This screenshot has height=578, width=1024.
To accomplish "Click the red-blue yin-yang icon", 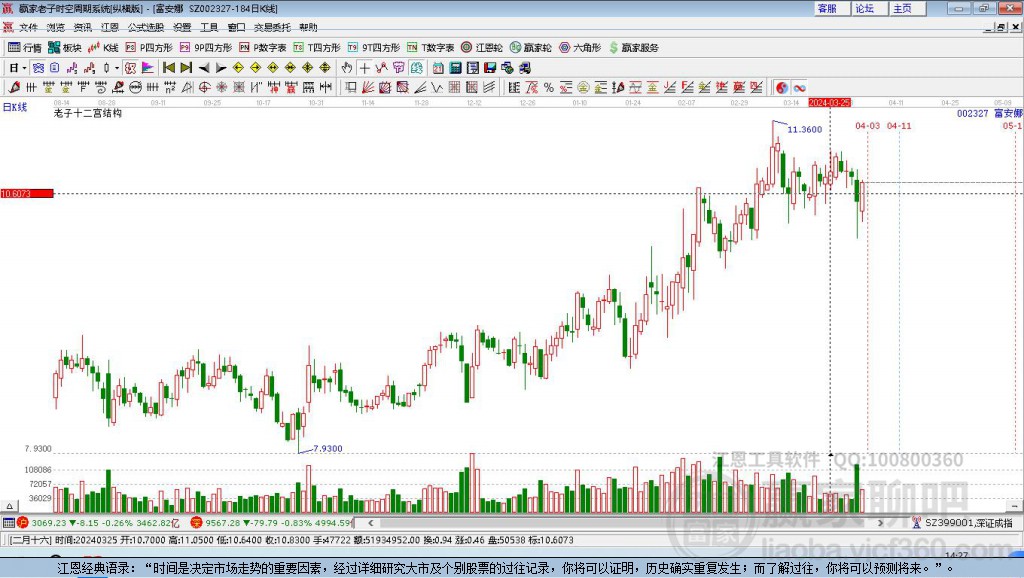I will pyautogui.click(x=782, y=88).
